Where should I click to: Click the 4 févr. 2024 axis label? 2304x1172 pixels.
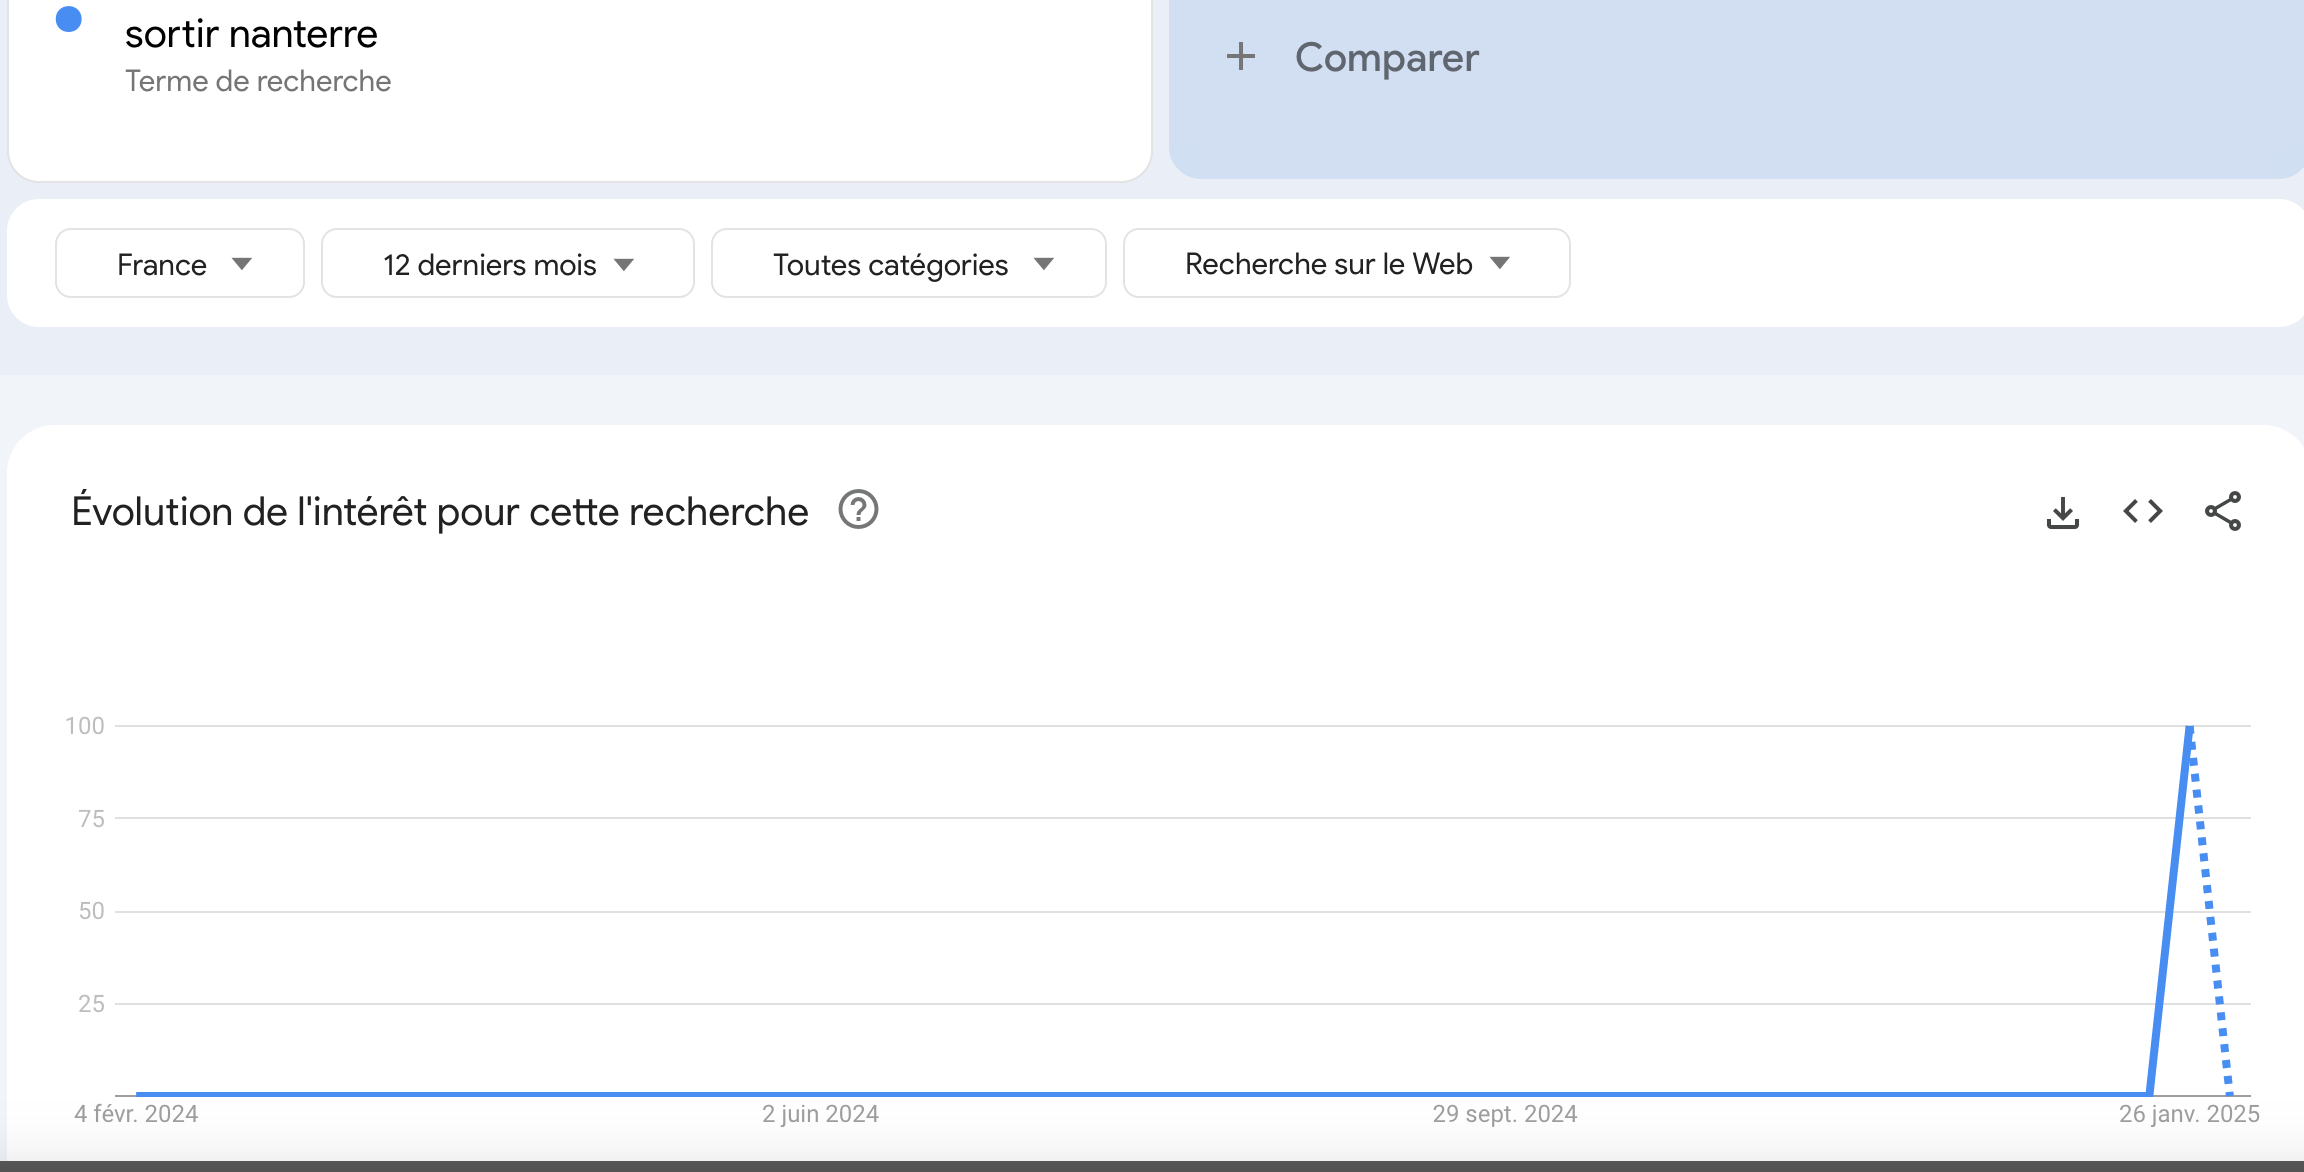point(136,1114)
